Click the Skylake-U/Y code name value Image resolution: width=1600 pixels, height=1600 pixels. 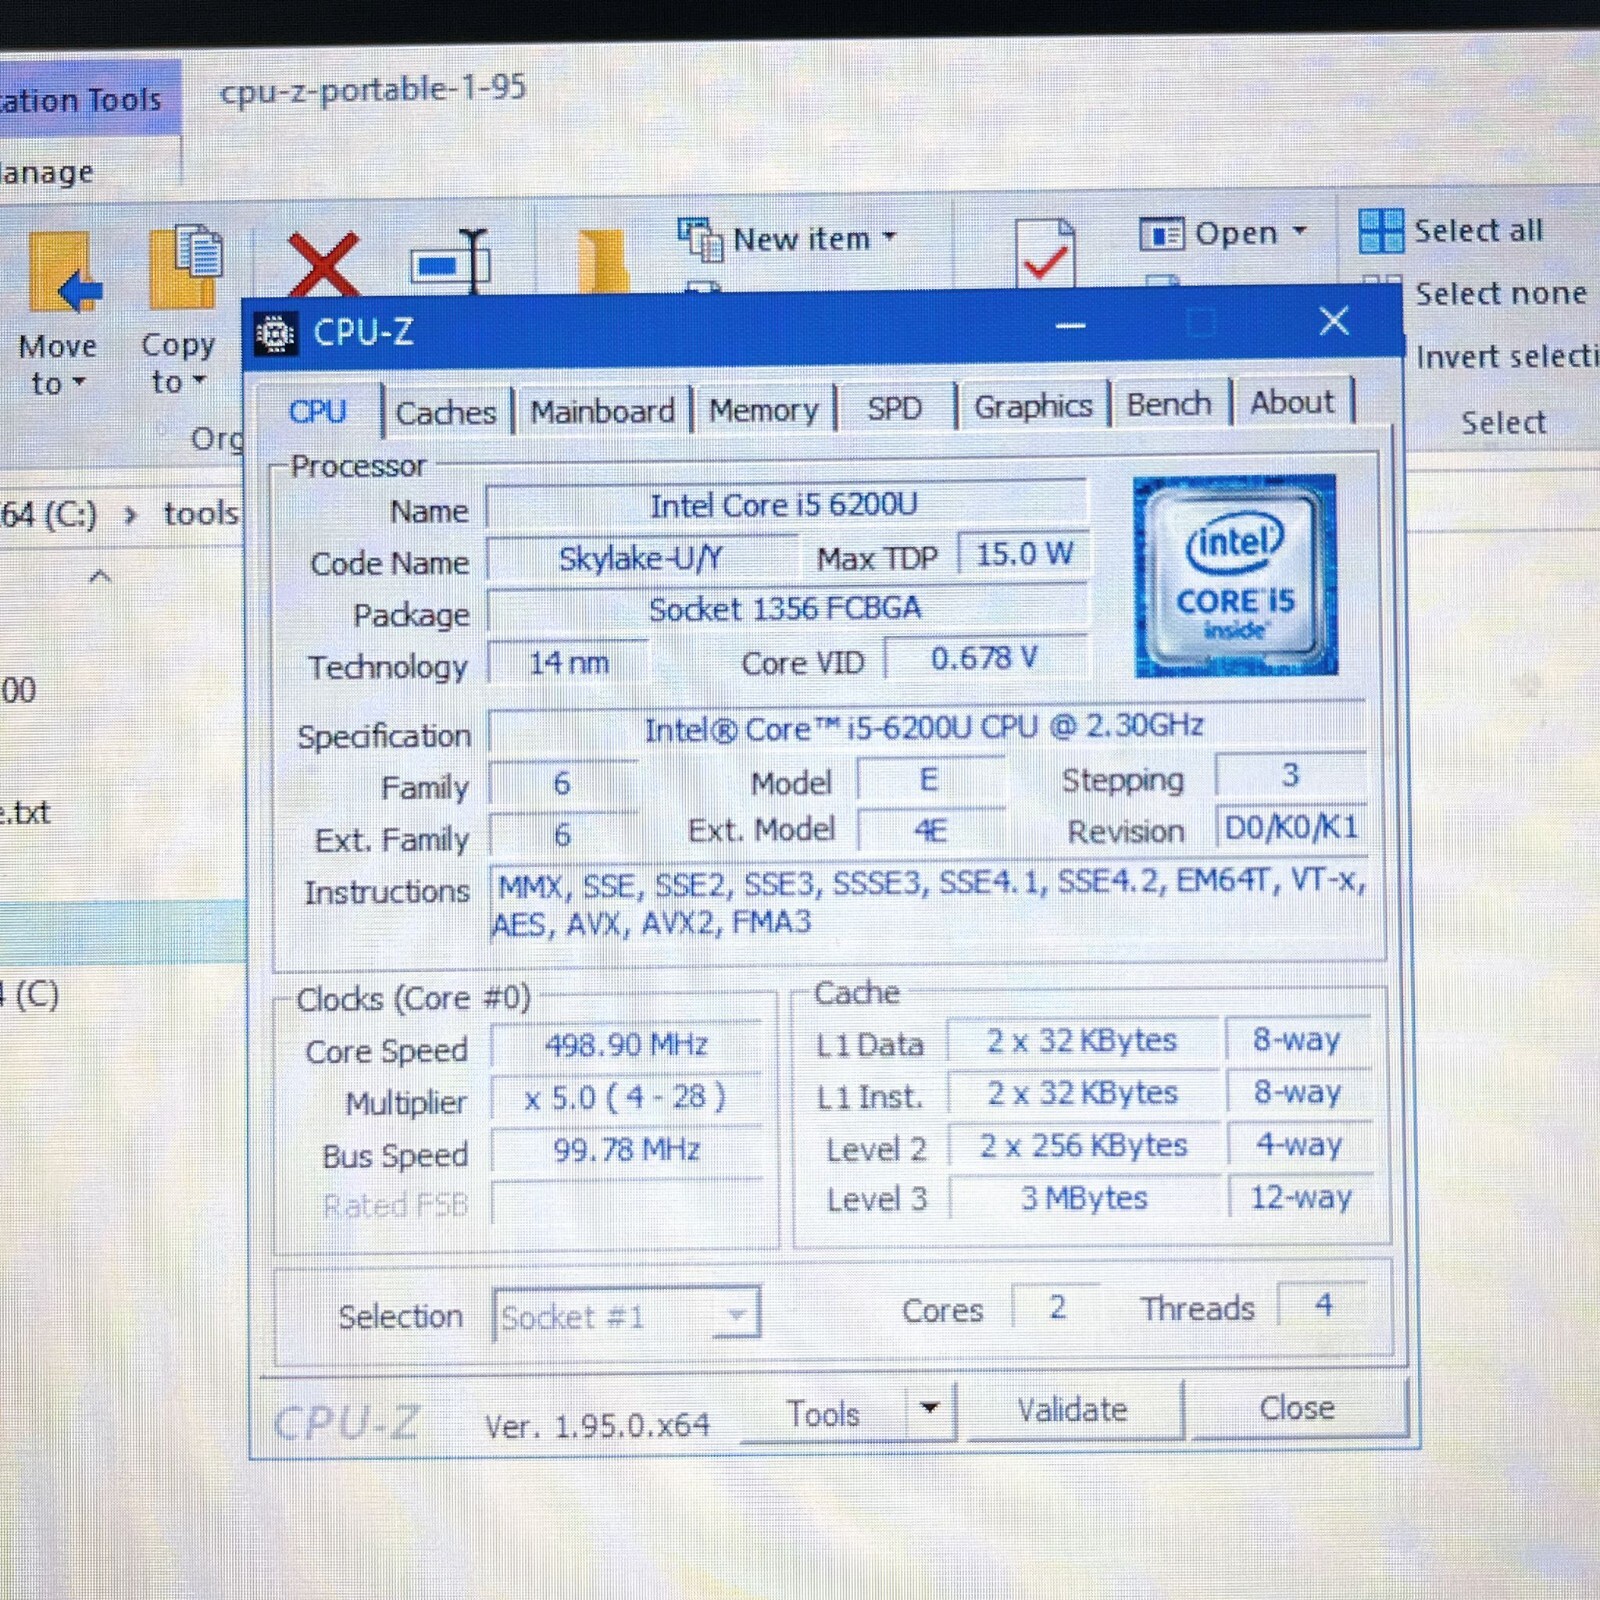(x=641, y=558)
